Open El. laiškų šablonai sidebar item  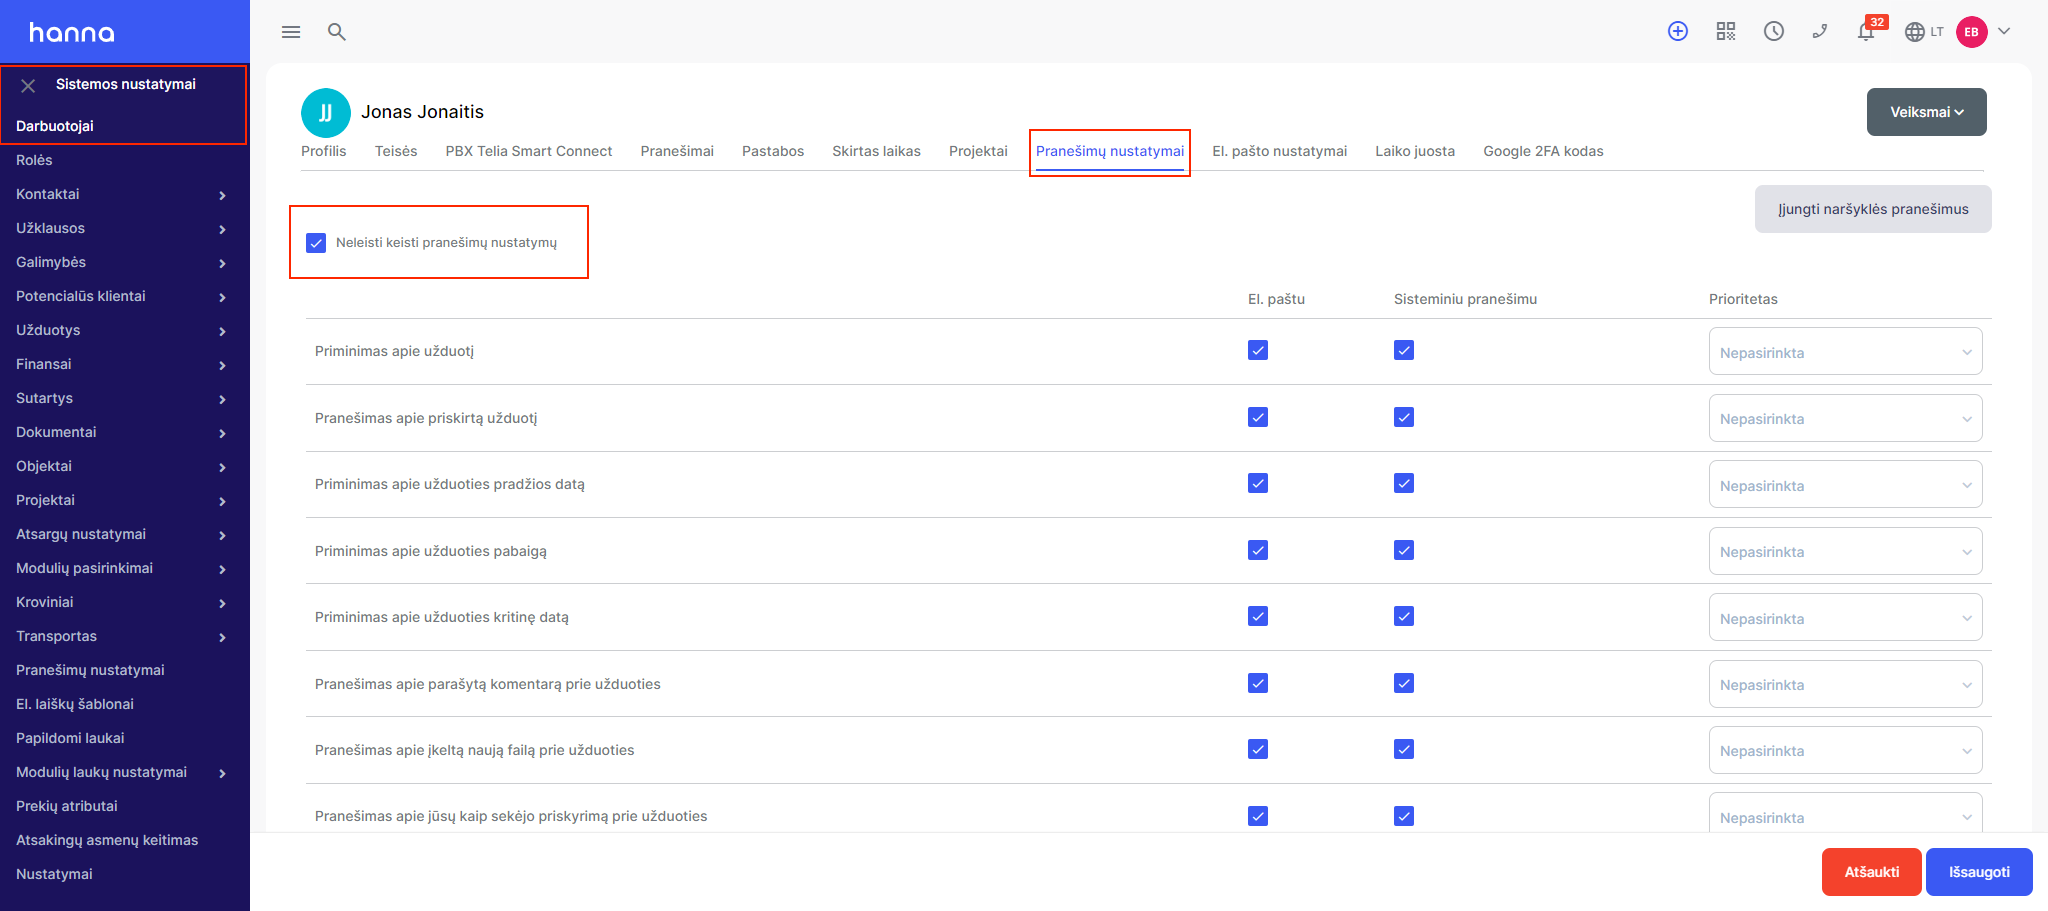(x=75, y=704)
